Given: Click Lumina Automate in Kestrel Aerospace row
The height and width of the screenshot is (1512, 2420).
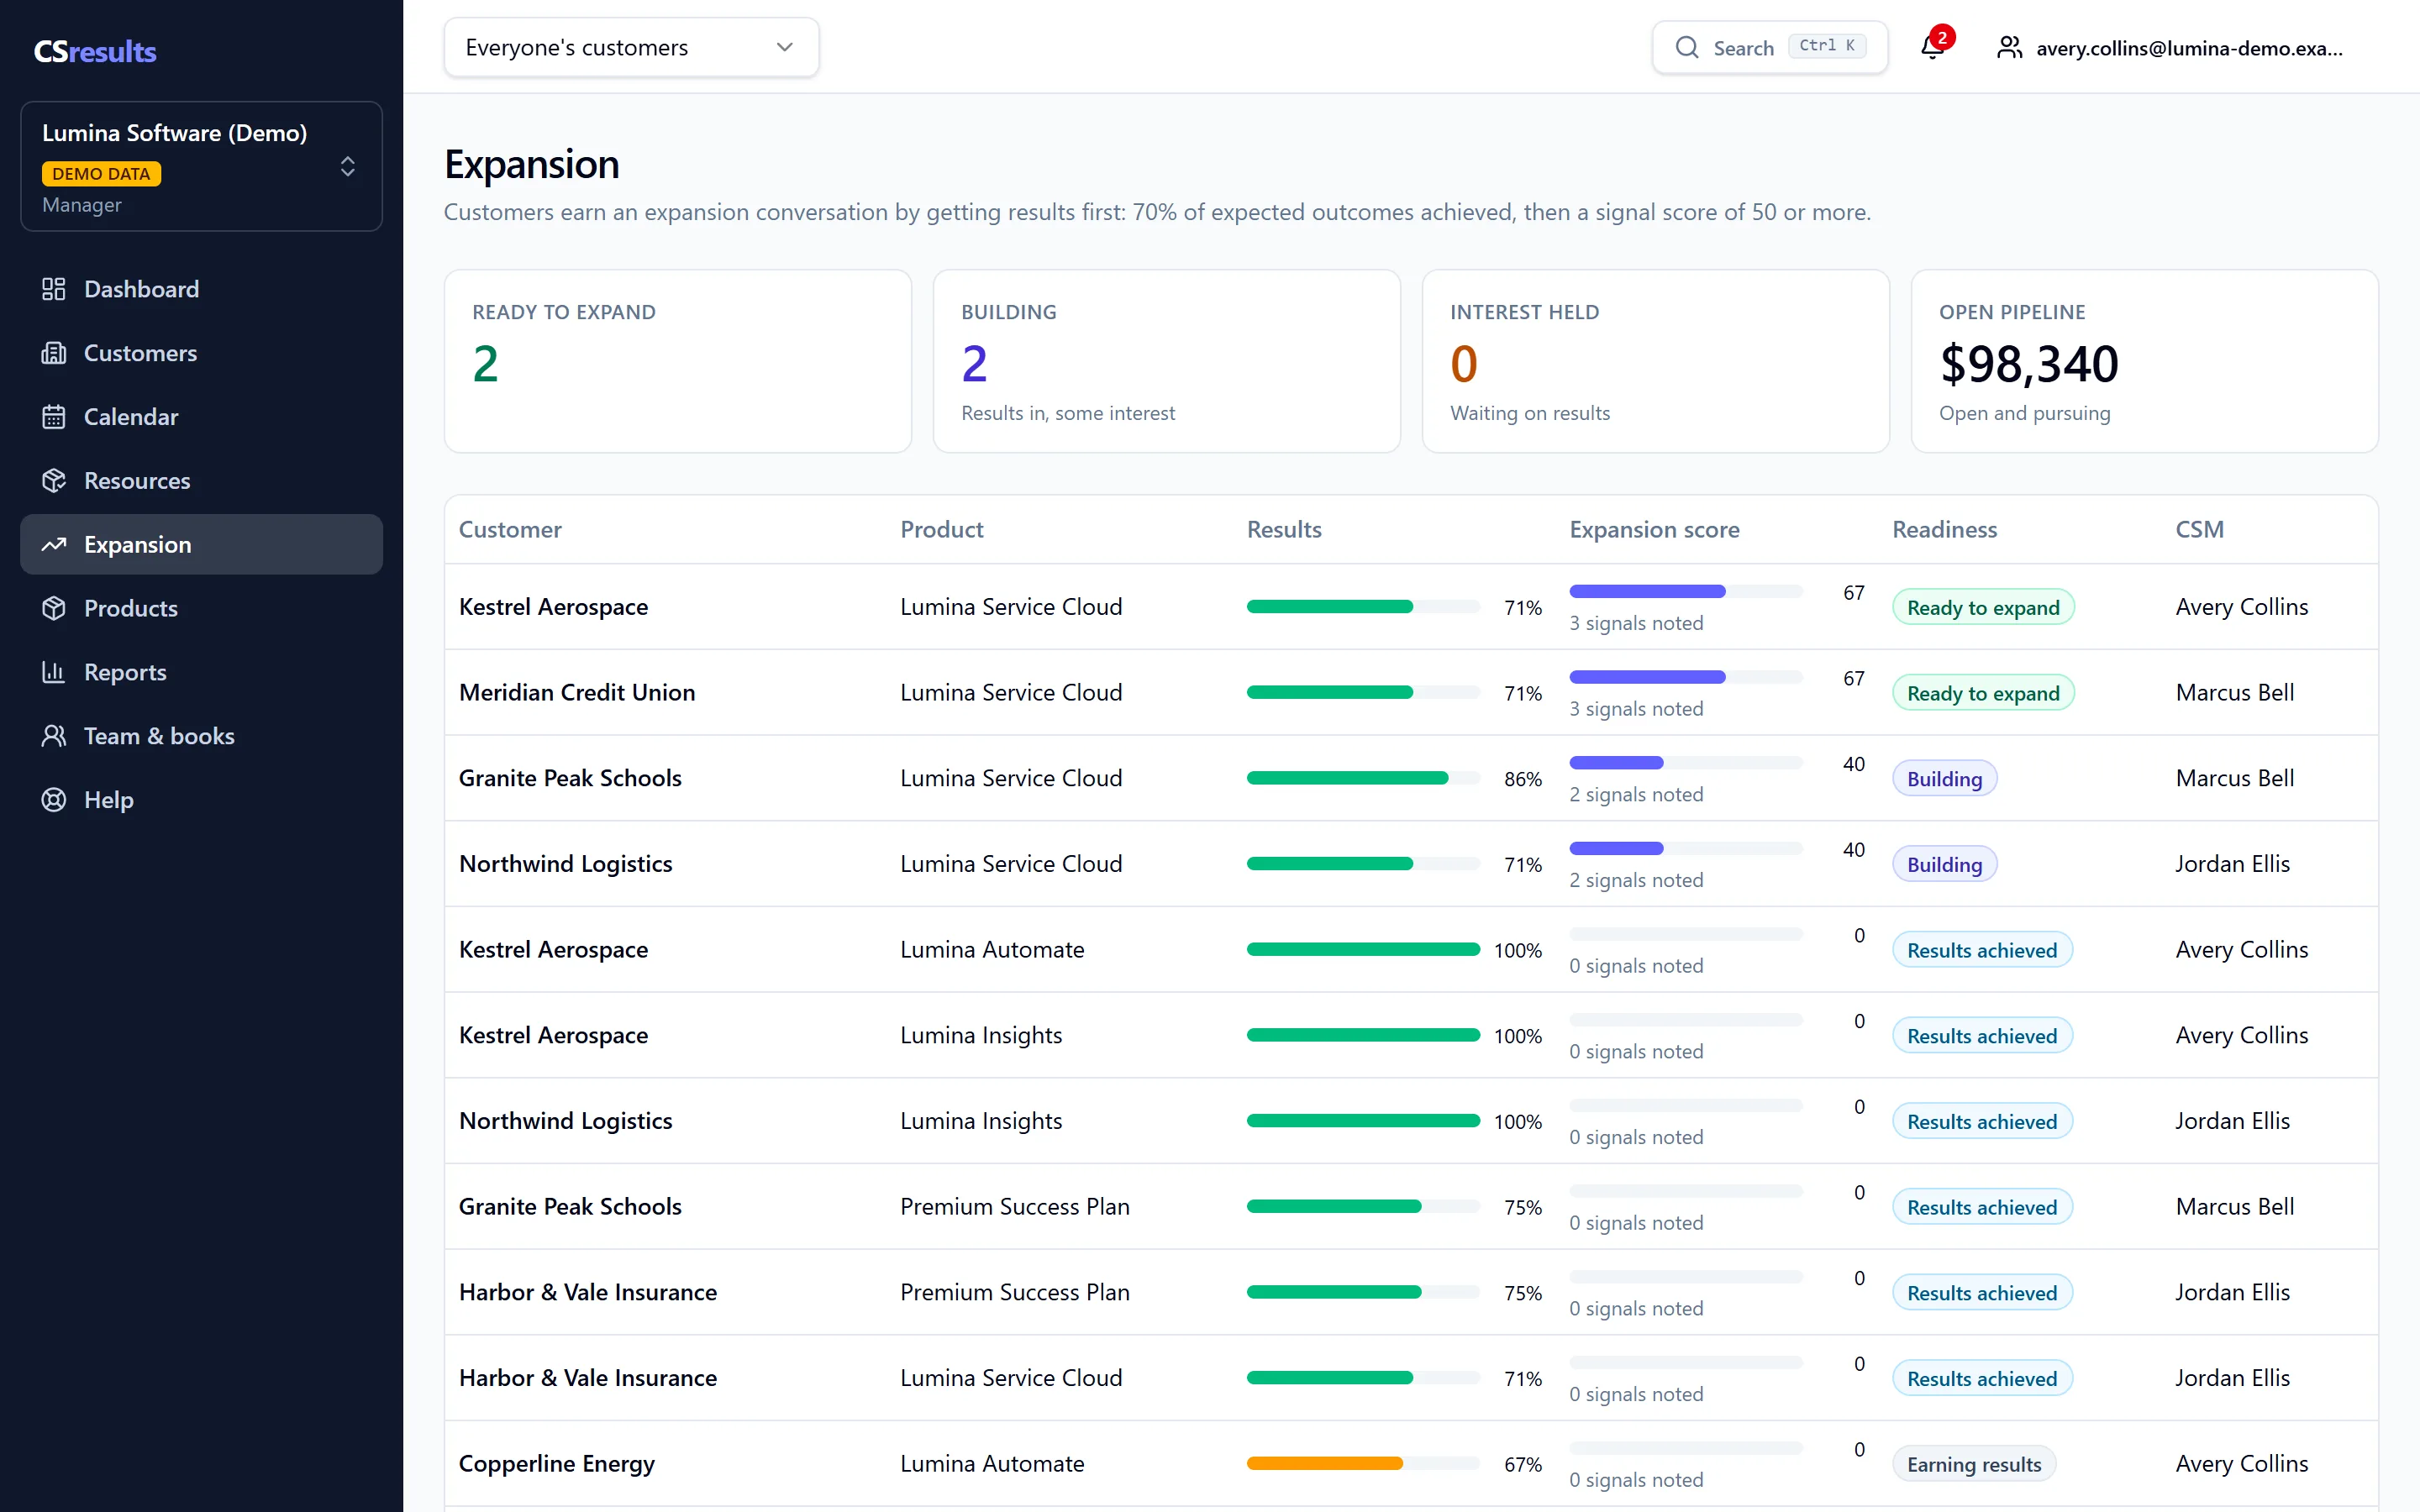Looking at the screenshot, I should (x=992, y=949).
